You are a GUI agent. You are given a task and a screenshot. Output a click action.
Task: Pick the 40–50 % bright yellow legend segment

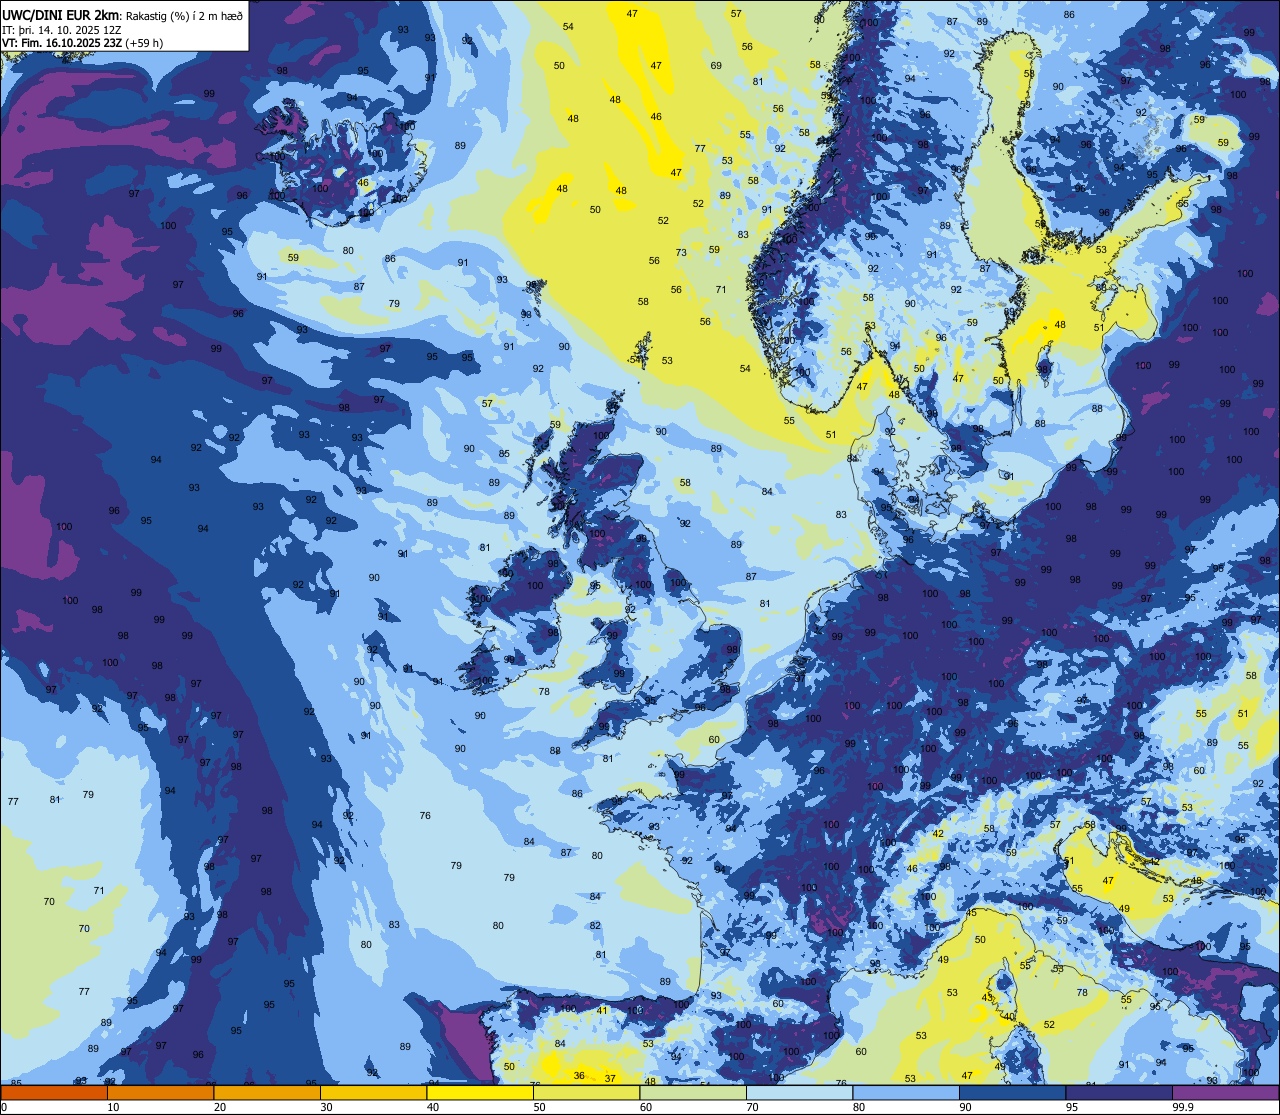click(x=480, y=1093)
